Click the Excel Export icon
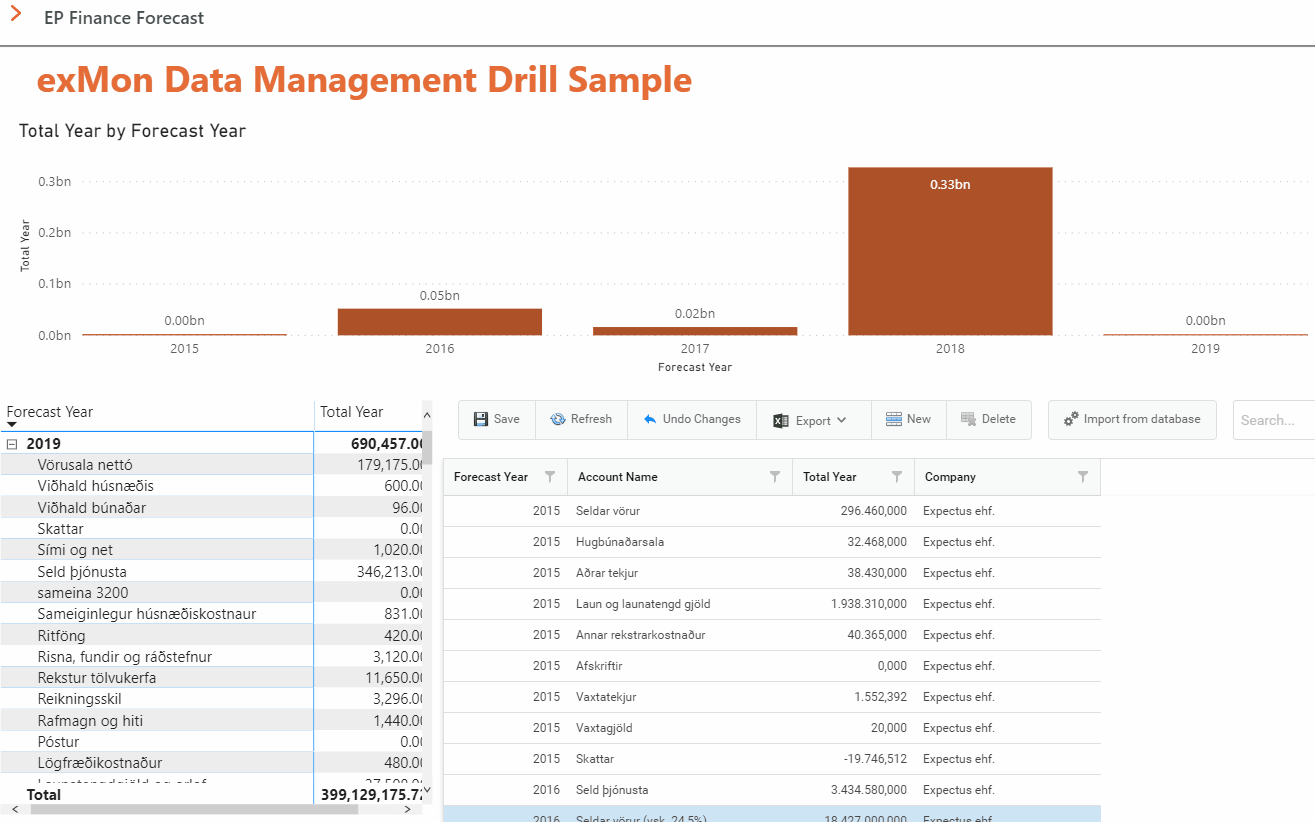Image resolution: width=1315 pixels, height=822 pixels. pyautogui.click(x=781, y=421)
